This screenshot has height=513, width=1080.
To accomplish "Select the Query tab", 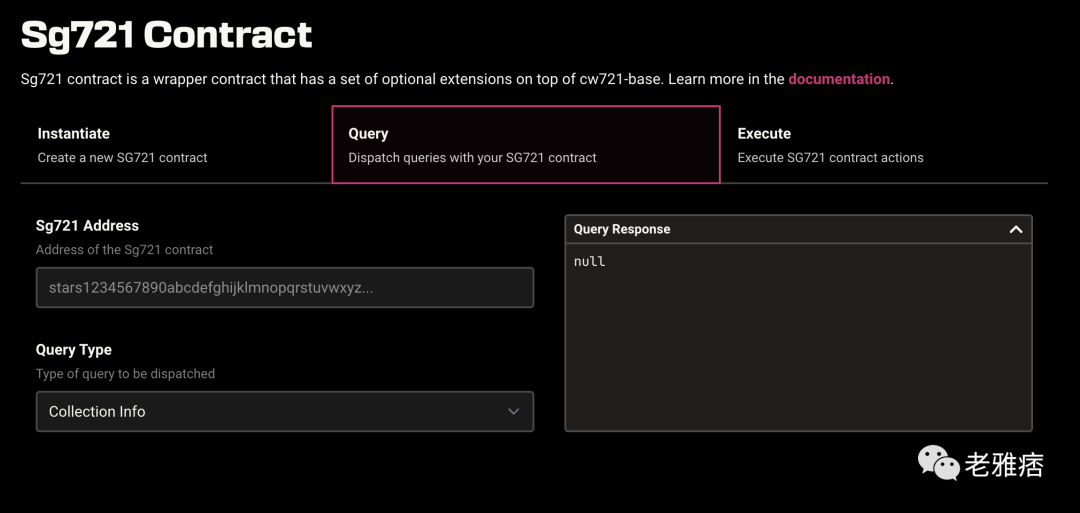I will (525, 145).
